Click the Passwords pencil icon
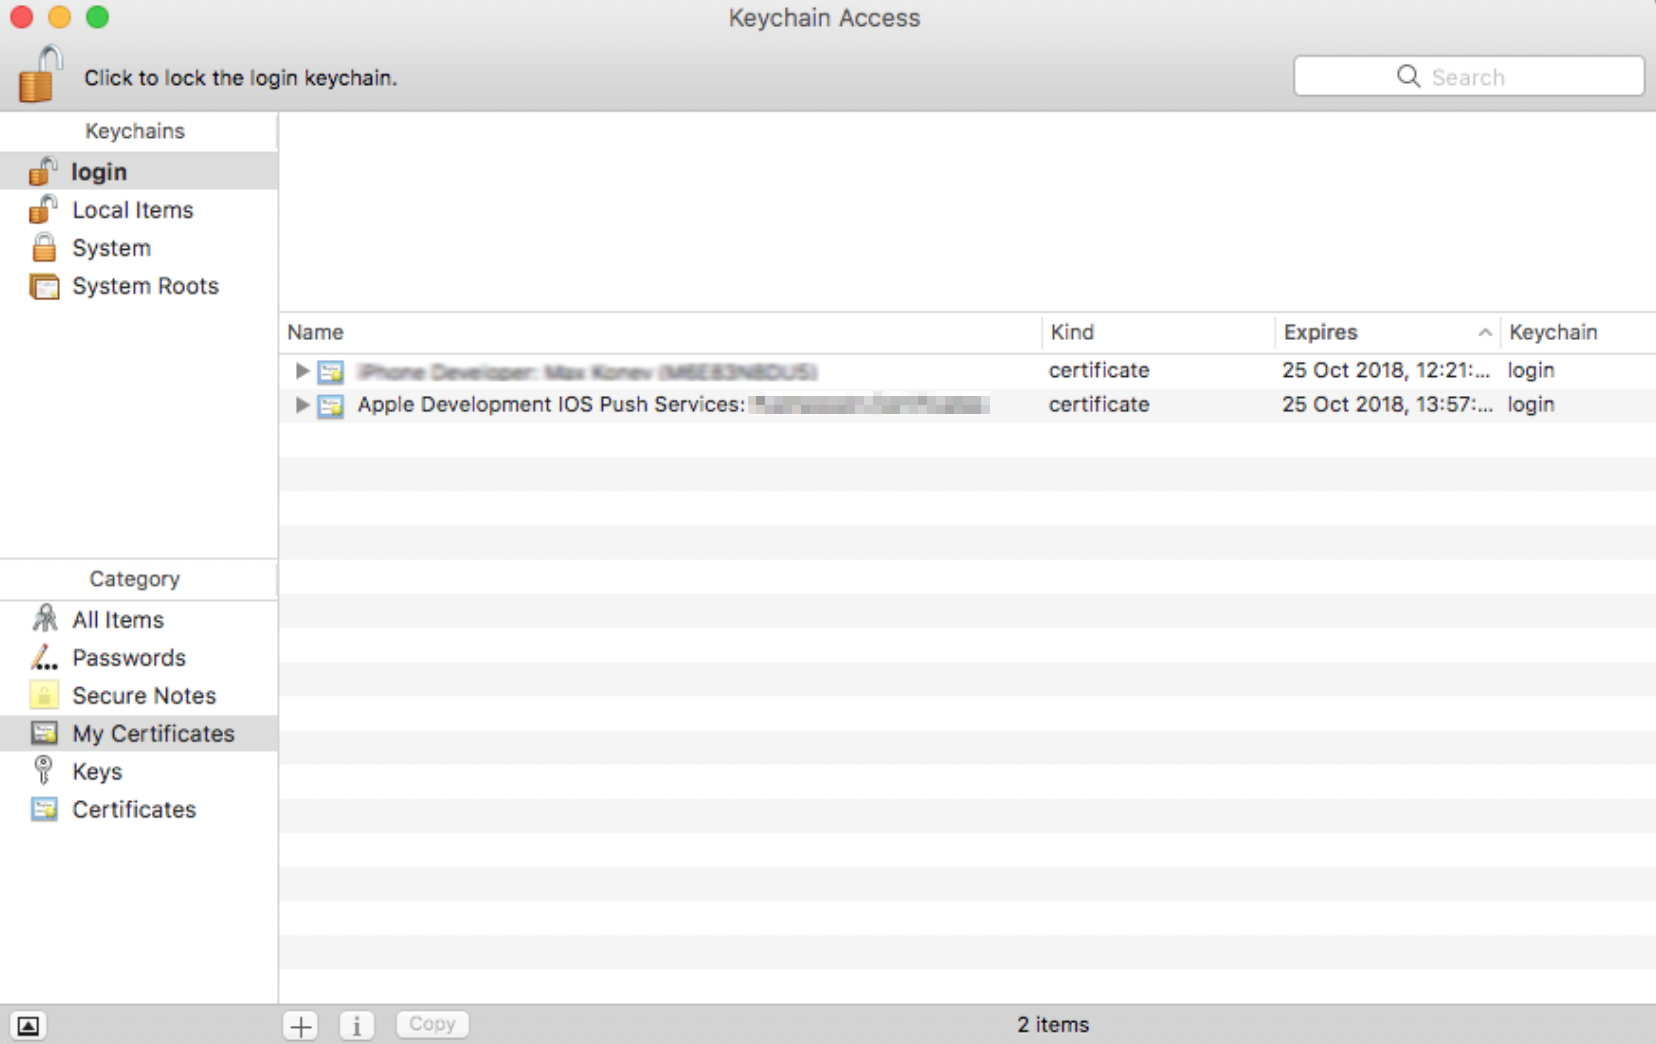Image resolution: width=1656 pixels, height=1044 pixels. point(44,657)
